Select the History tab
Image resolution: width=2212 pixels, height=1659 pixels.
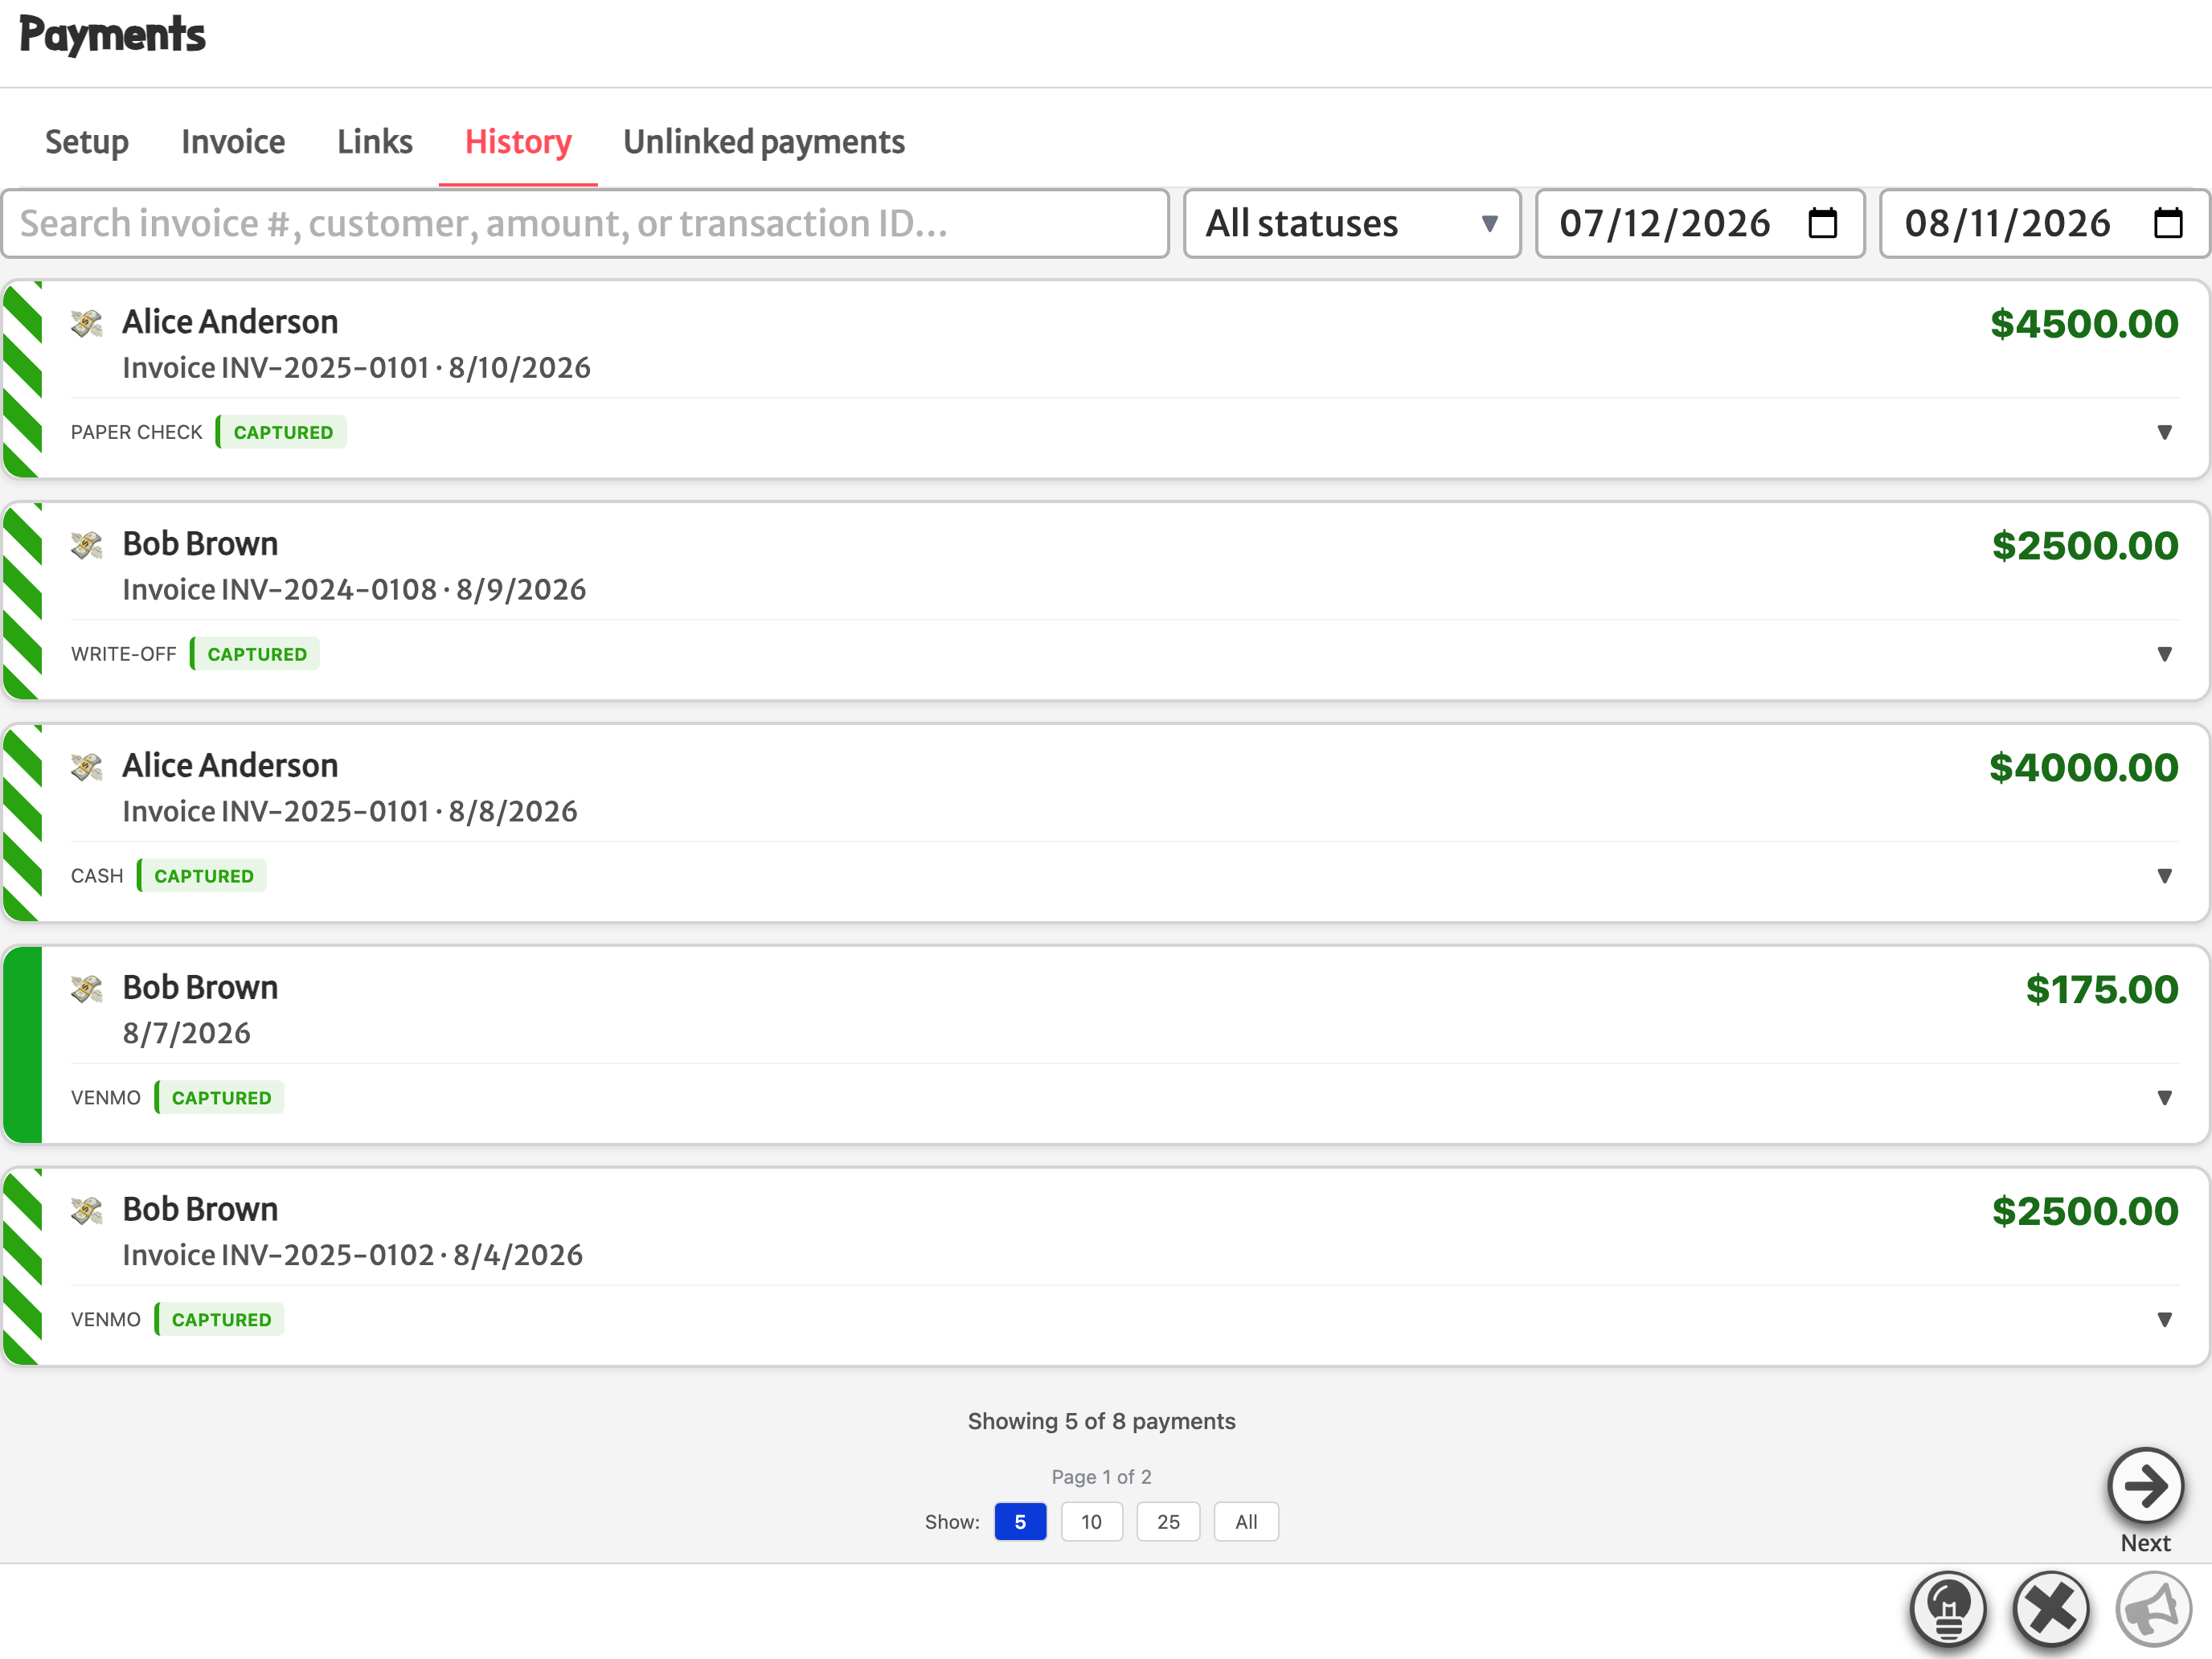[518, 142]
